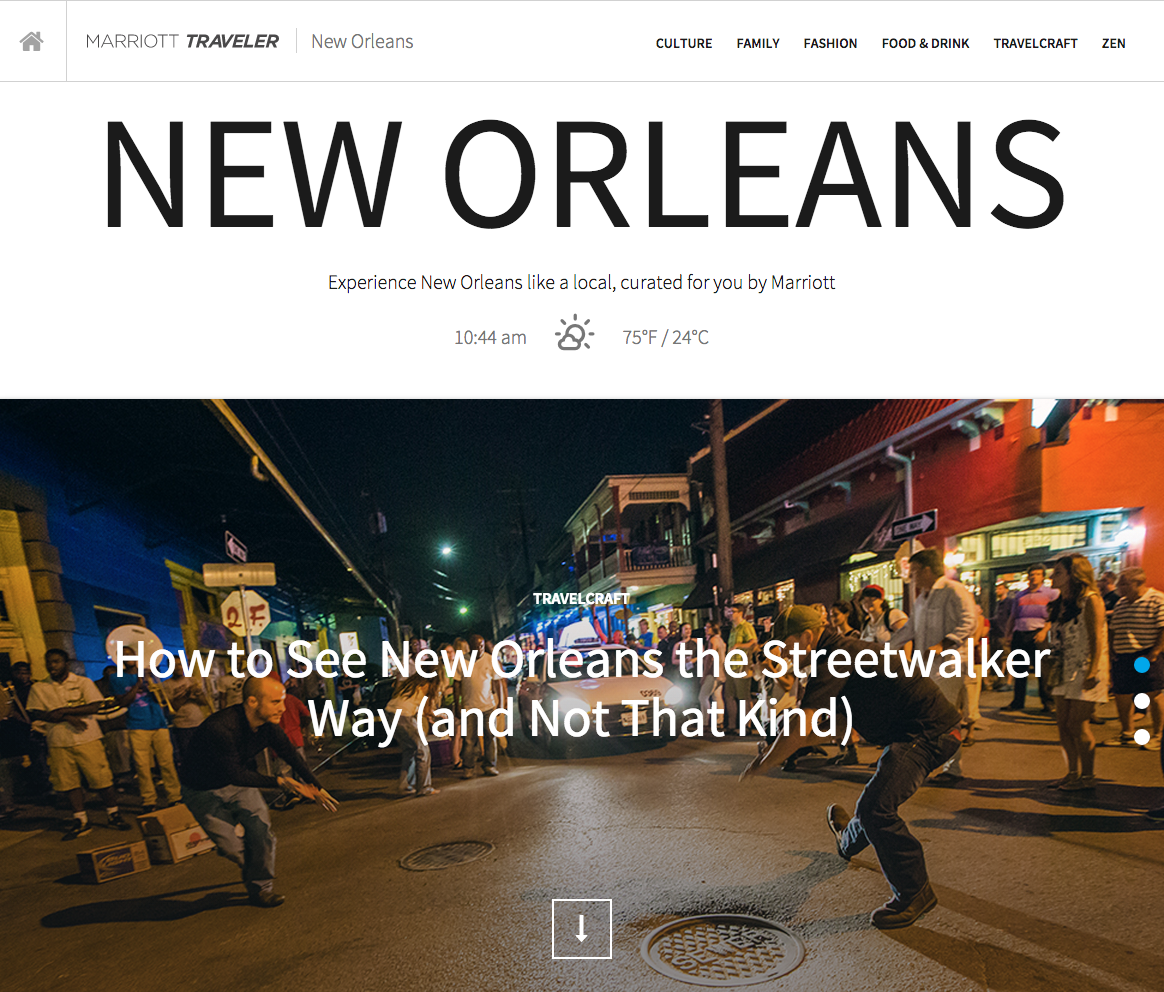Click the large NEW ORLEANS title

click(x=584, y=174)
